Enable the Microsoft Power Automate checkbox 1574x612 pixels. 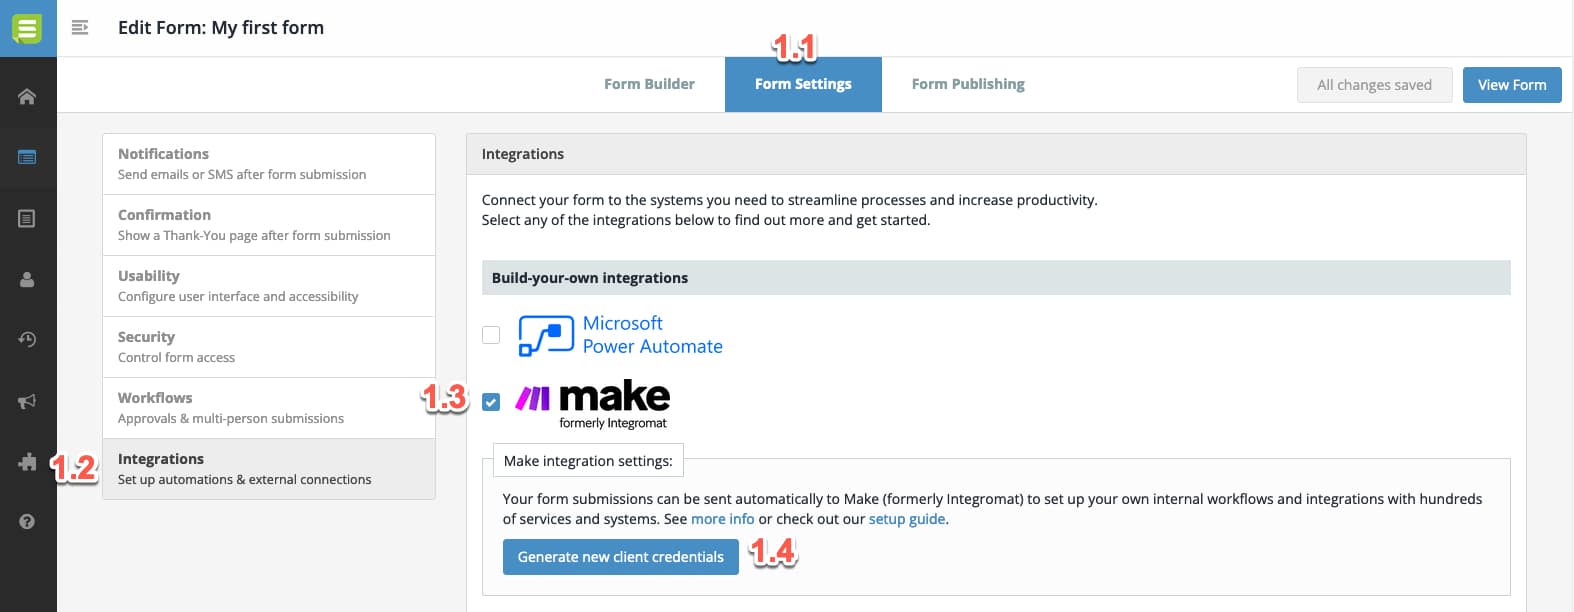(491, 335)
